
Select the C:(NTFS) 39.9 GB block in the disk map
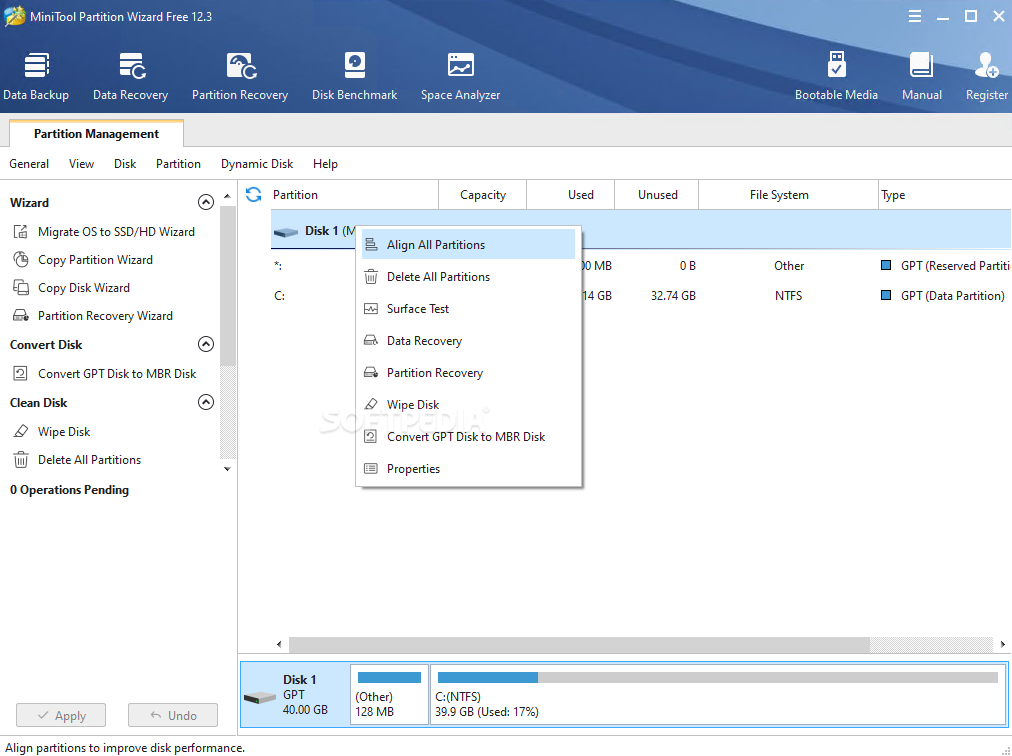718,695
